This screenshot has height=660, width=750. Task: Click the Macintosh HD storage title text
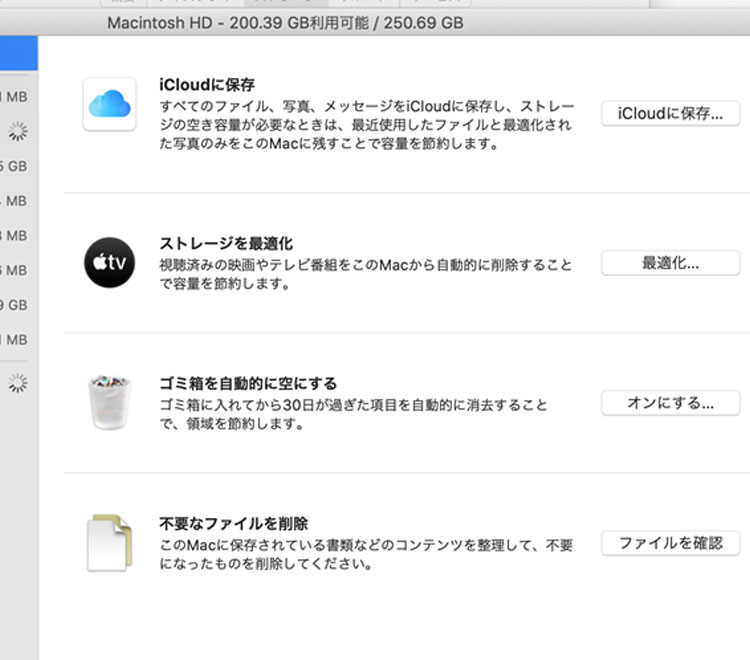(x=285, y=23)
